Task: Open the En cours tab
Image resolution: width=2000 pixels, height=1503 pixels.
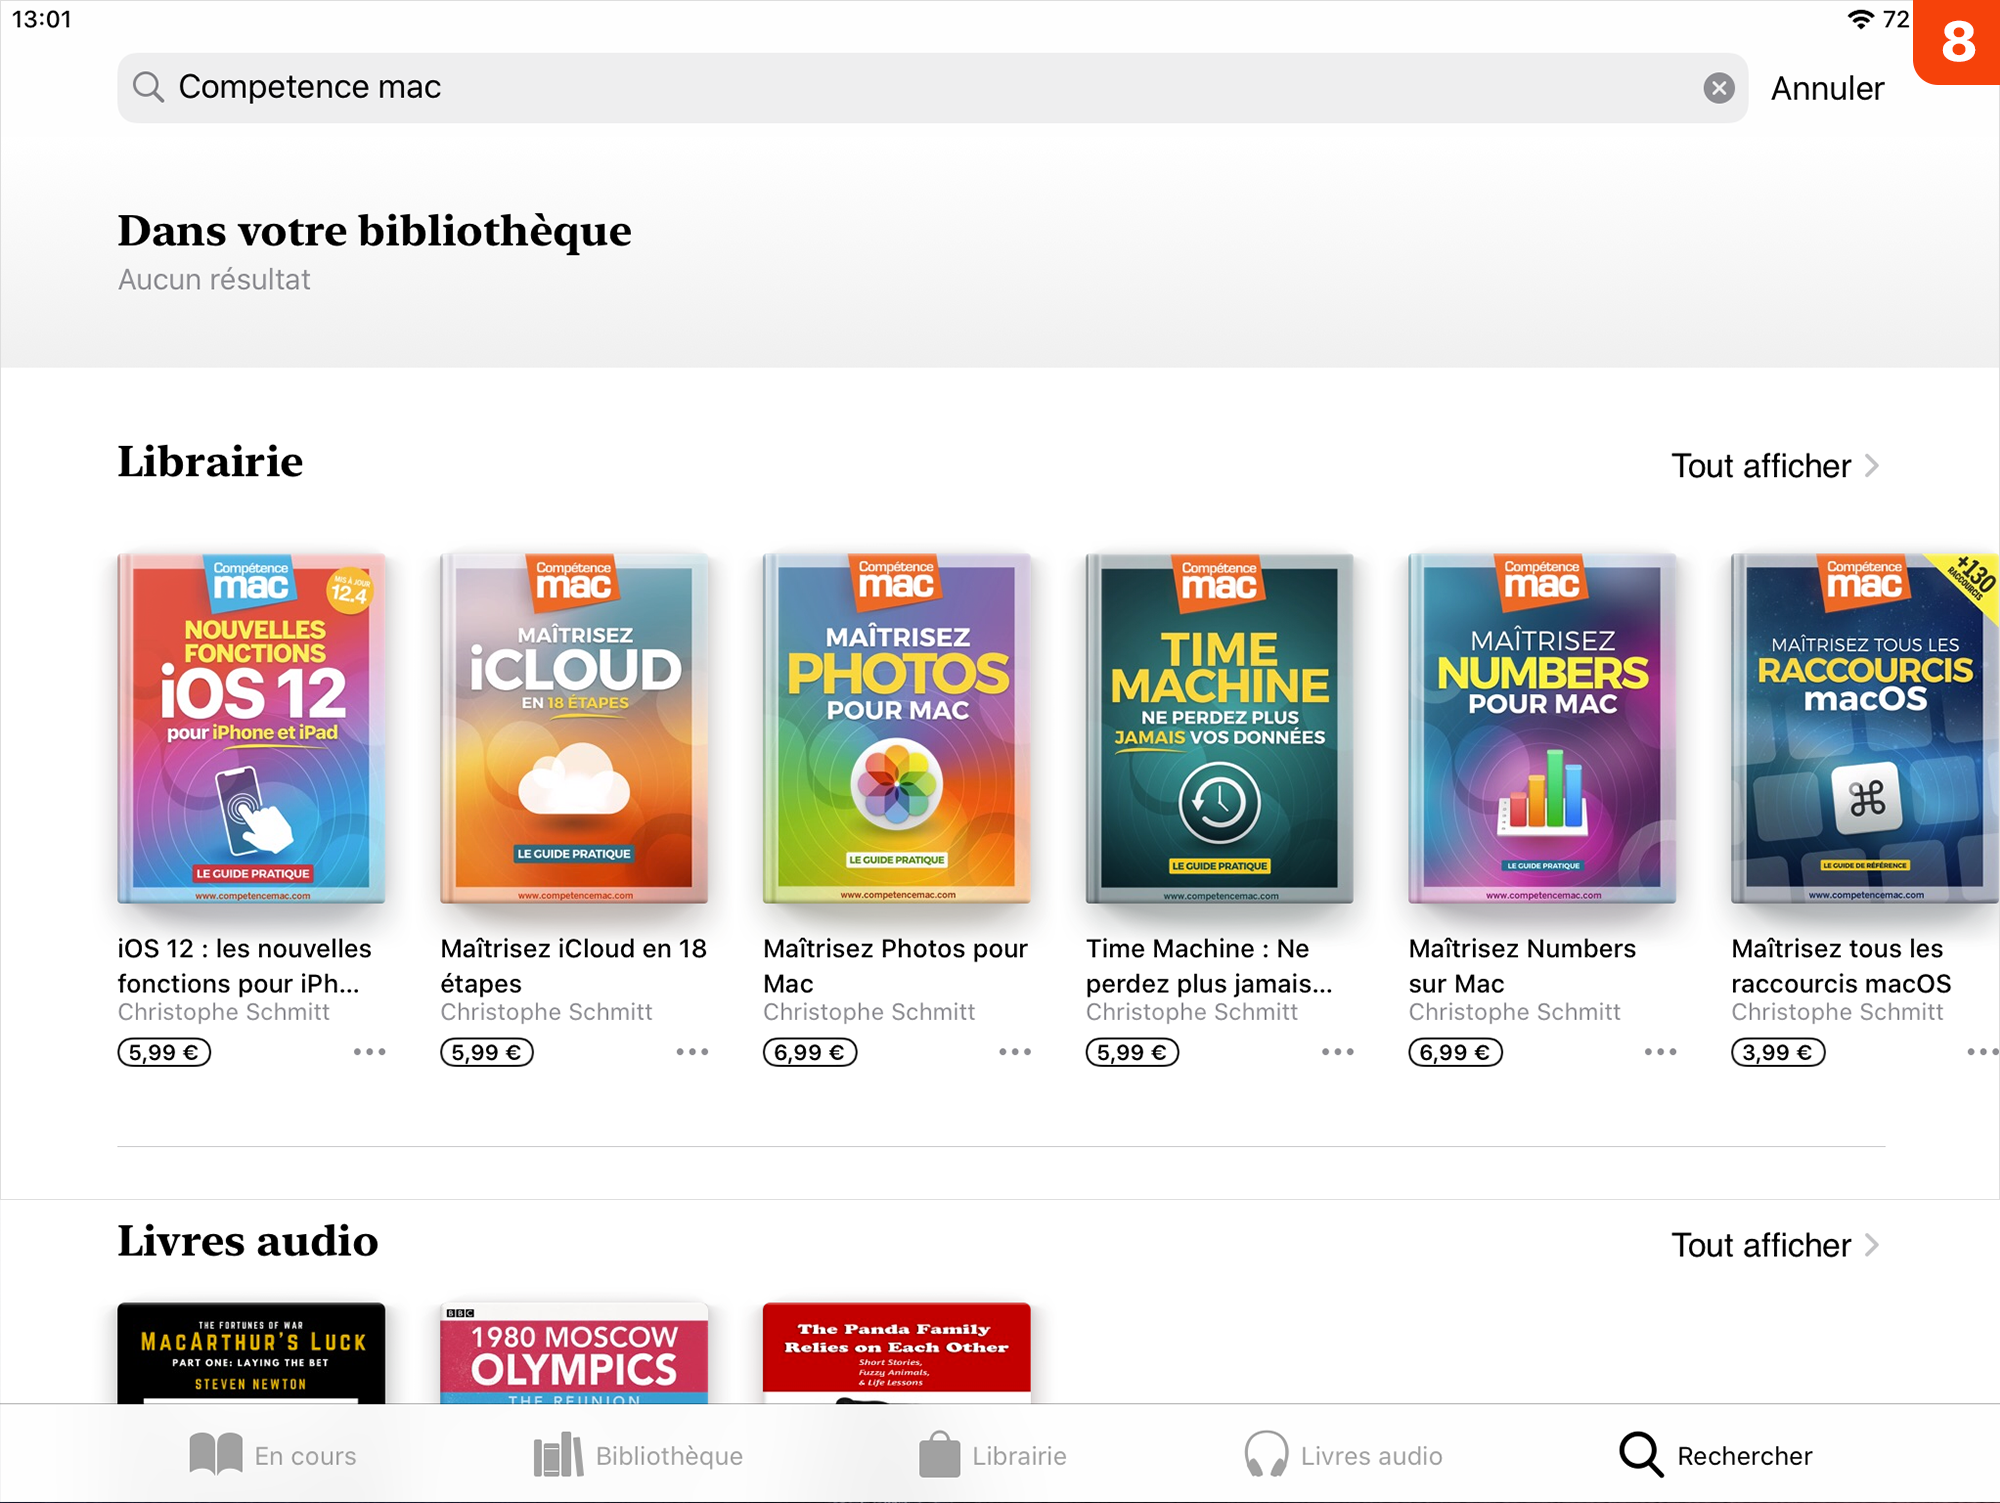Action: (273, 1455)
